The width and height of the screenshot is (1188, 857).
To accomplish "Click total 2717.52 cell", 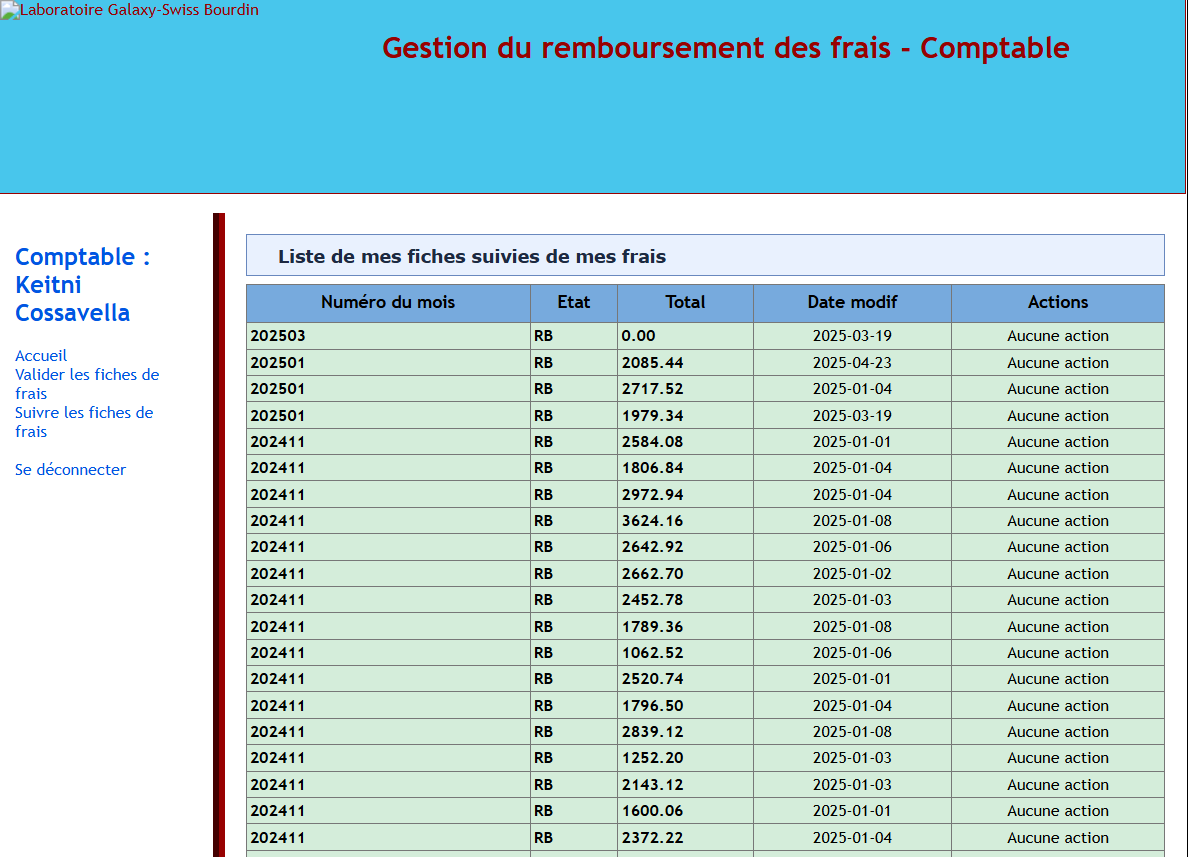I will [686, 389].
